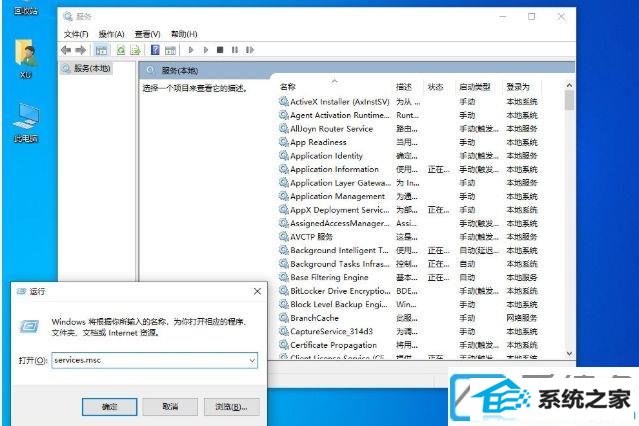Select CaptureService_314d3 row
Viewport: 639px width, 426px height.
point(408,331)
